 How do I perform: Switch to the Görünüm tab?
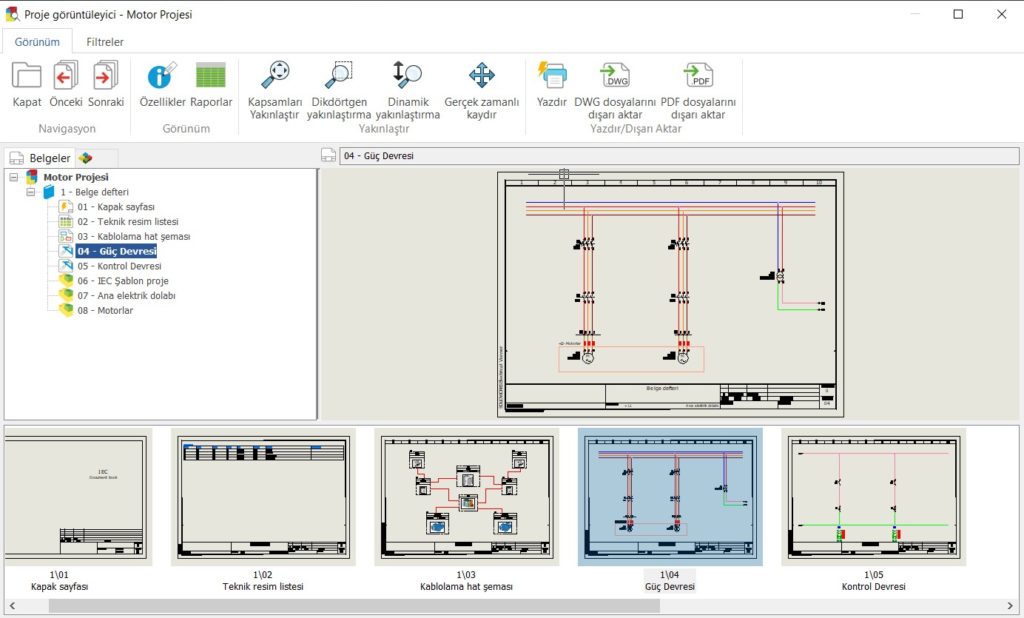[37, 41]
